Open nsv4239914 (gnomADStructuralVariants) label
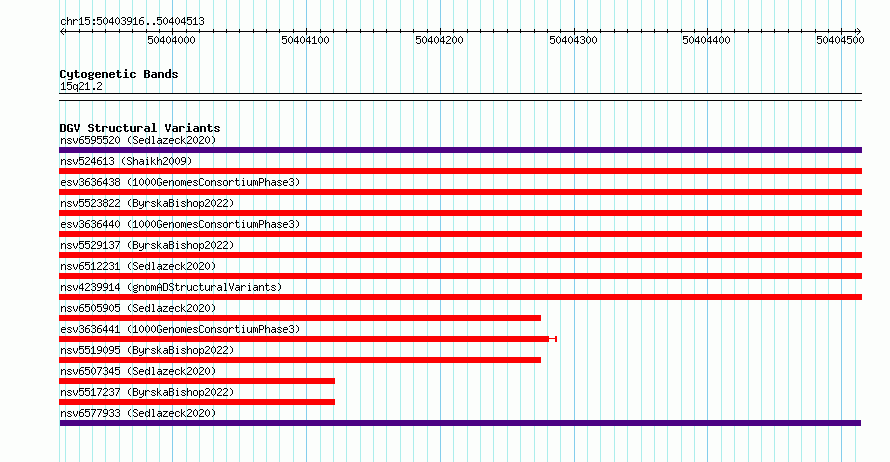 click(171, 287)
